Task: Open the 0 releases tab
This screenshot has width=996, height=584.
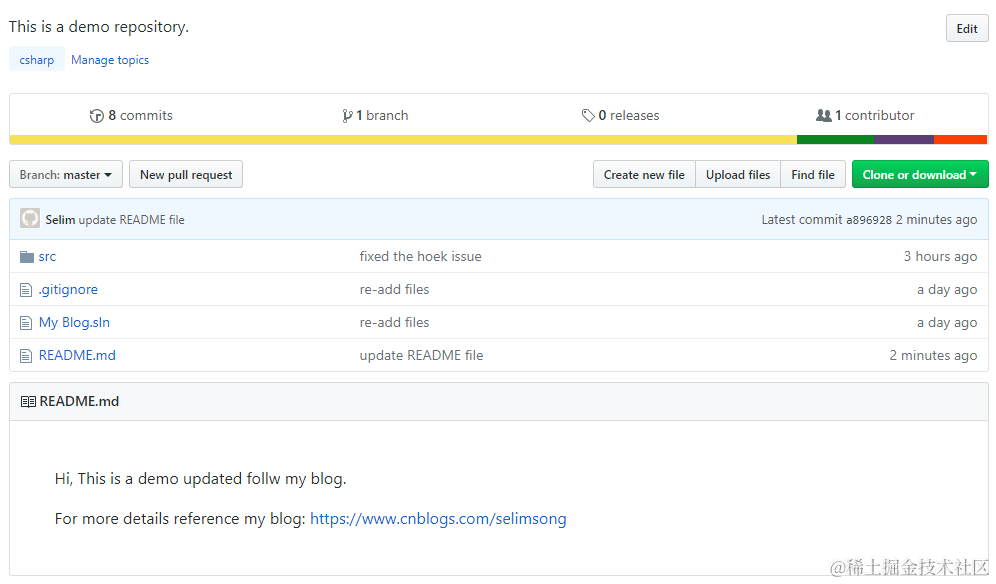Action: pos(621,116)
